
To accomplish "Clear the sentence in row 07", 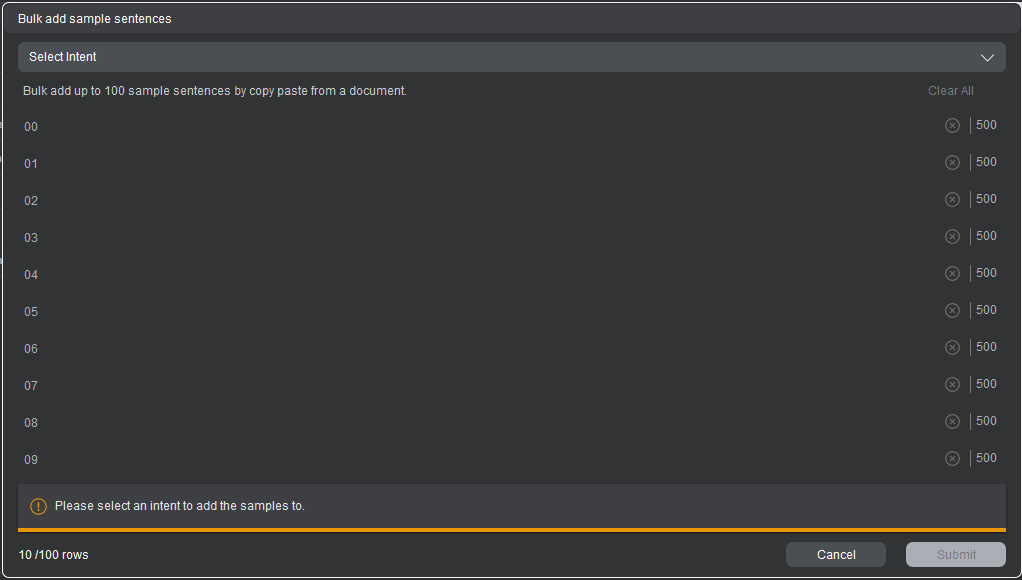I will [x=952, y=385].
